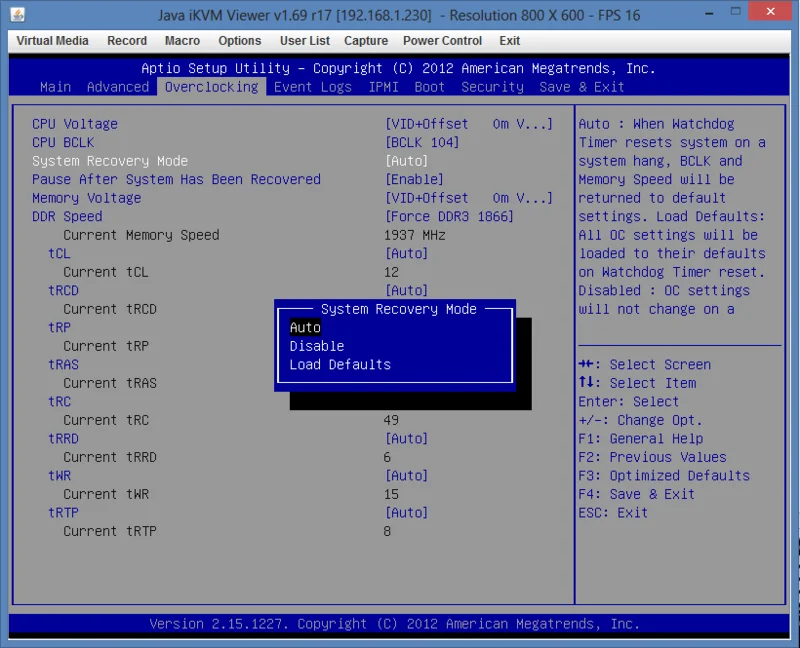Screen dimensions: 800x648
Task: Open the BCLK 104 value field
Action: (x=422, y=142)
